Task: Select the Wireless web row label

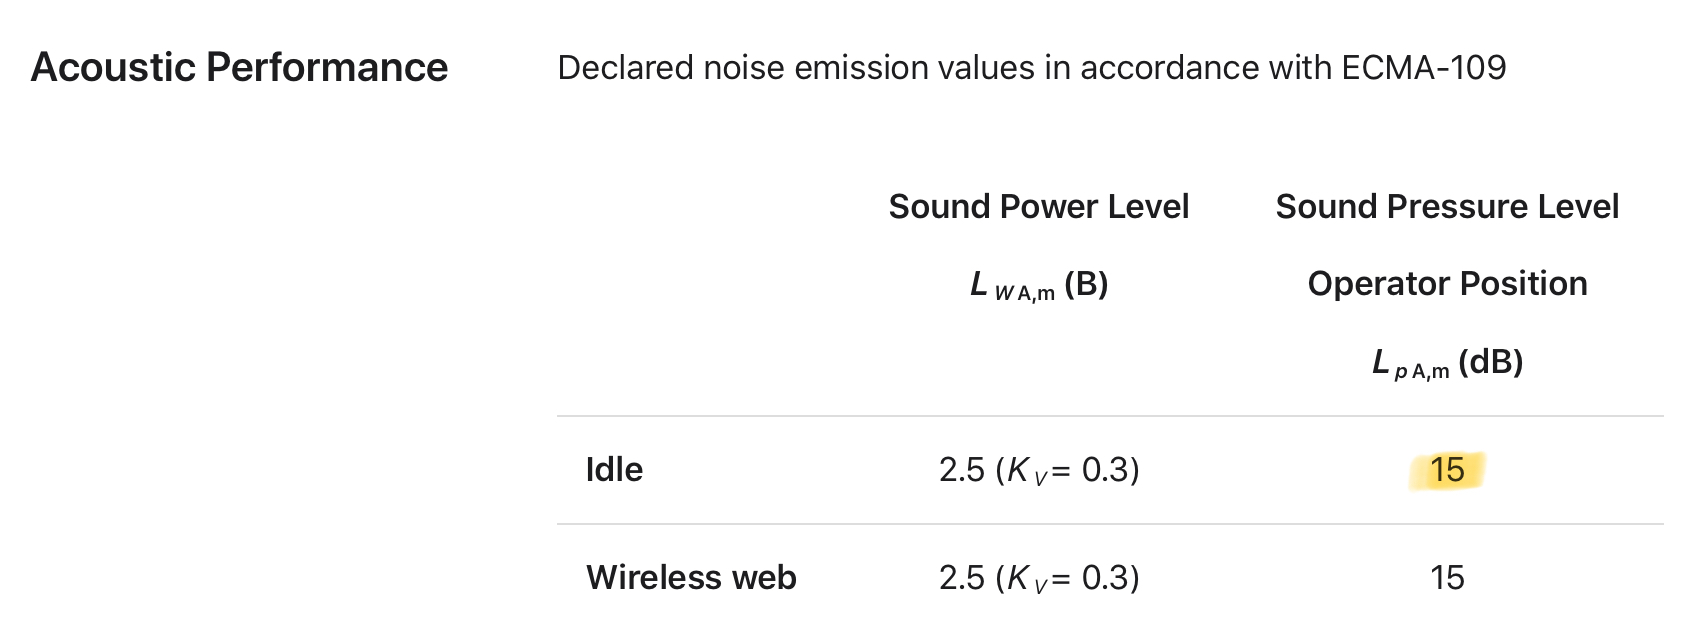Action: pos(691,578)
